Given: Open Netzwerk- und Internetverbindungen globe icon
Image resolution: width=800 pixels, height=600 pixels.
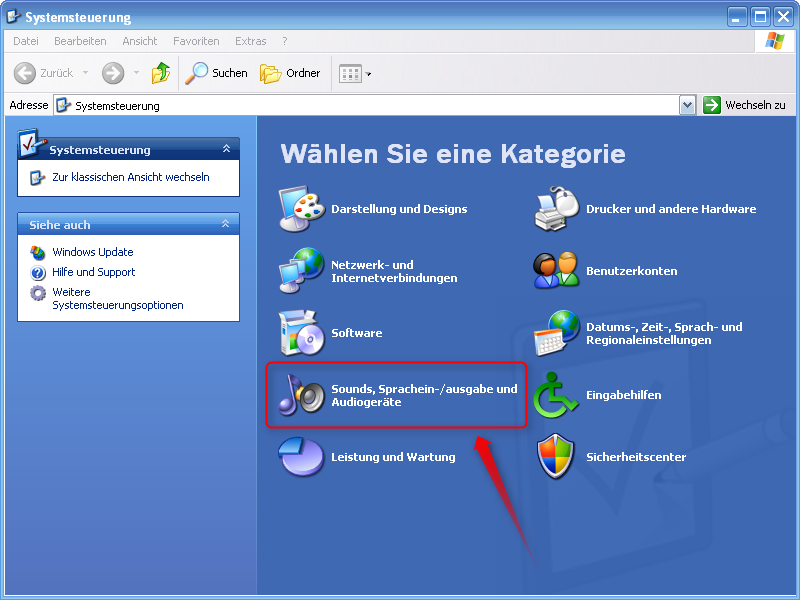Looking at the screenshot, I should [302, 270].
